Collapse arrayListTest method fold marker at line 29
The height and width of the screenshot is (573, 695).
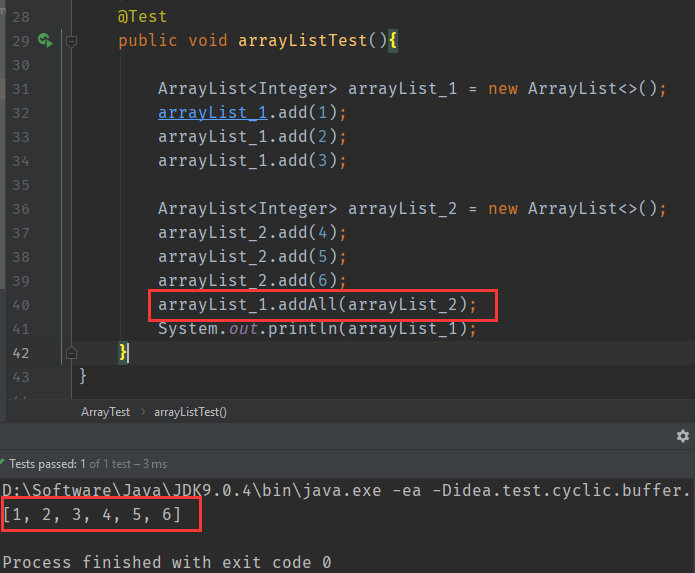point(71,42)
